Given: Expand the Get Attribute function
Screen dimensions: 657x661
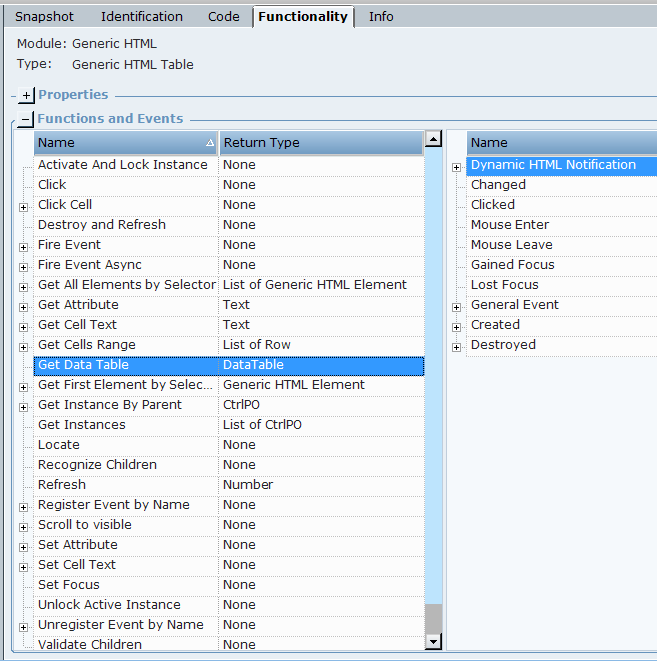Looking at the screenshot, I should tap(23, 306).
